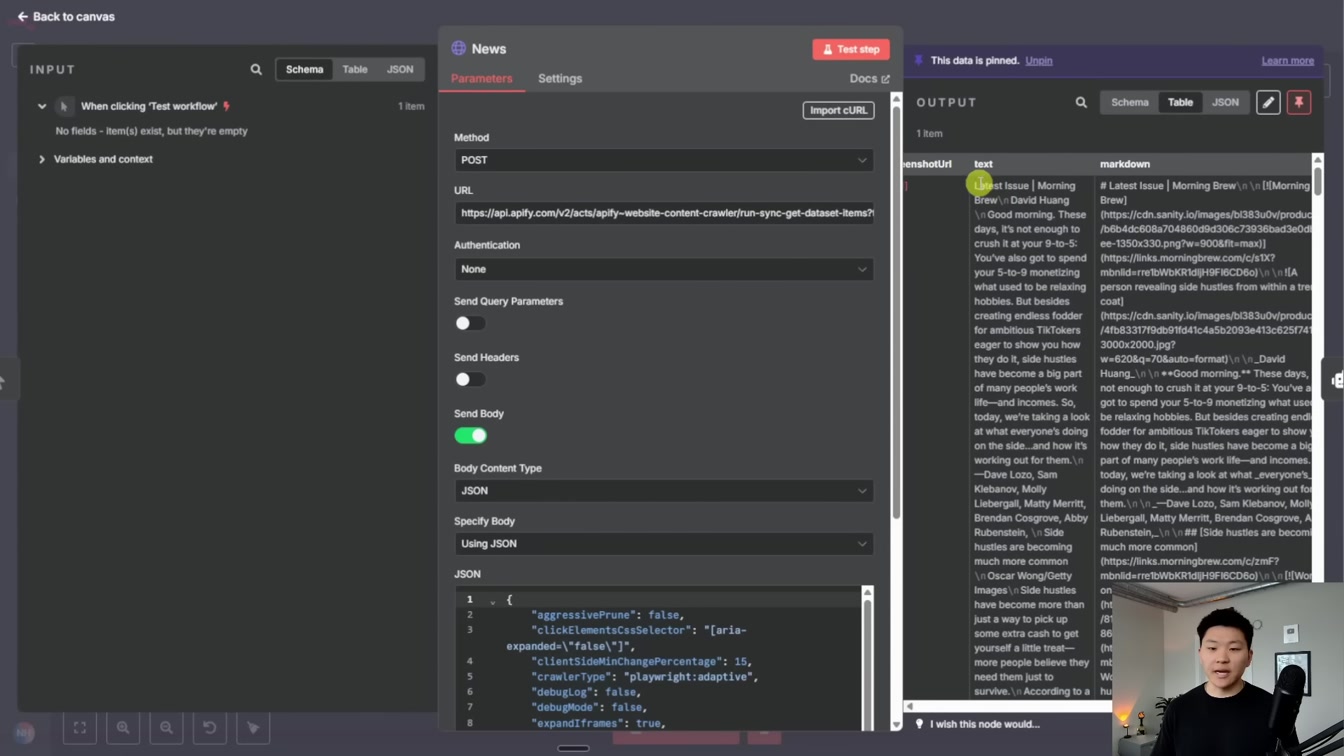Switch input view to Schema
Screen dimensions: 1344x756
pyautogui.click(x=304, y=70)
